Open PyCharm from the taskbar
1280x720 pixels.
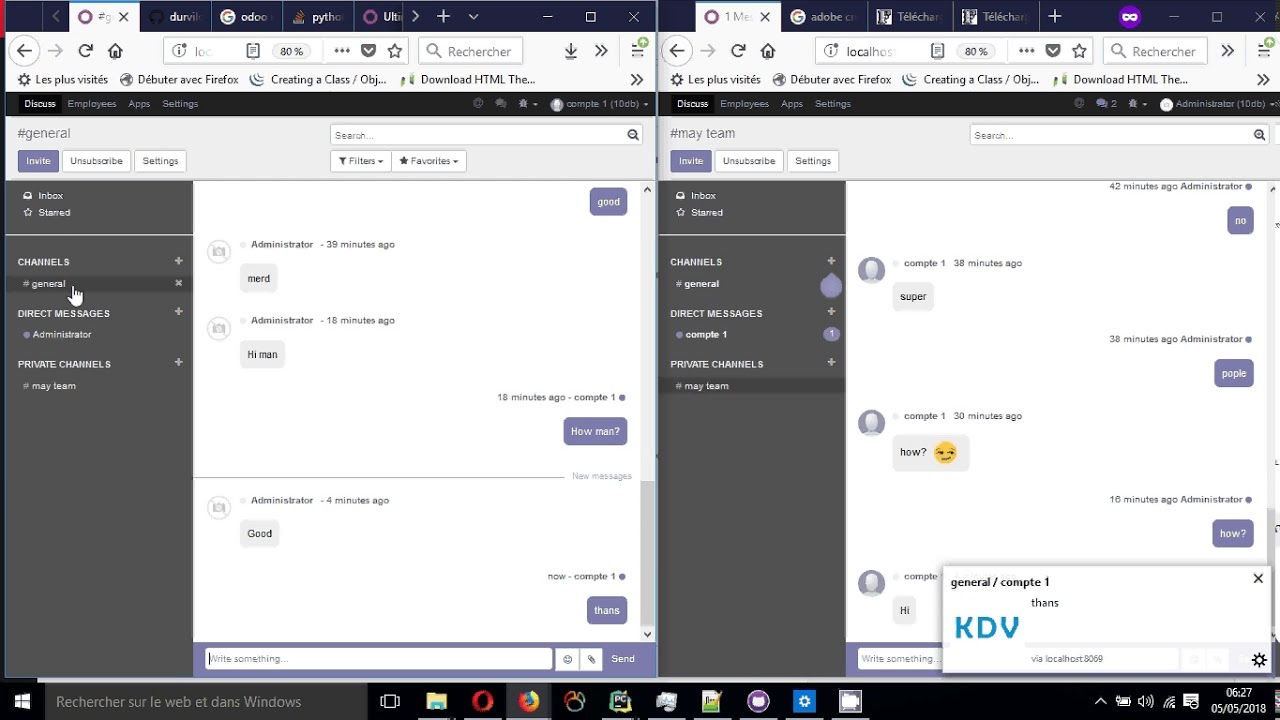click(620, 702)
